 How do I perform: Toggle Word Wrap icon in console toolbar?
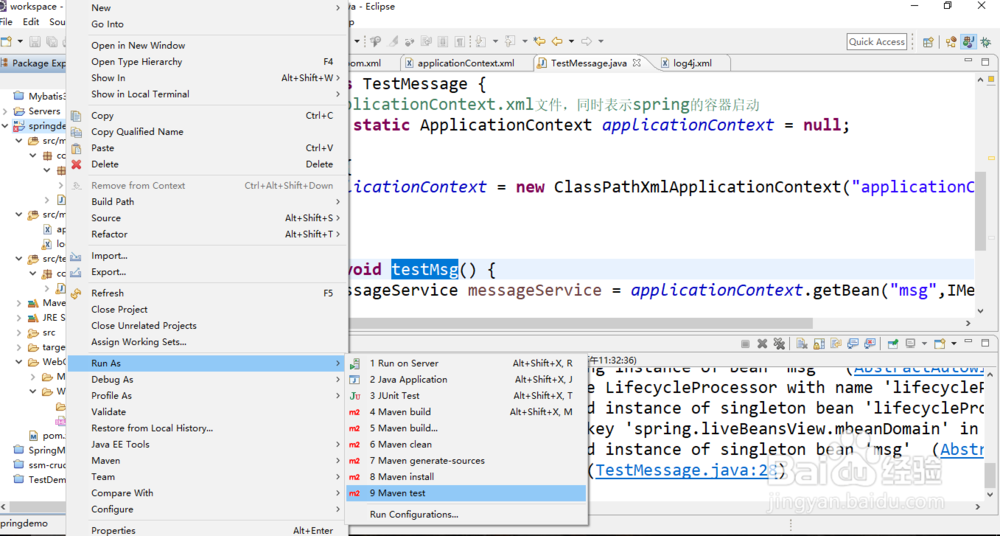pos(836,343)
